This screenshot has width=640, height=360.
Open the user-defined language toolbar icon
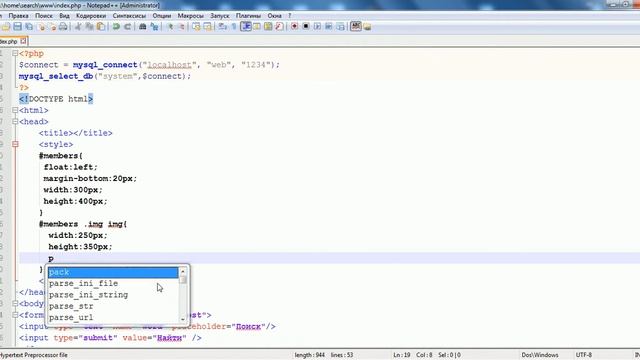pos(257,27)
